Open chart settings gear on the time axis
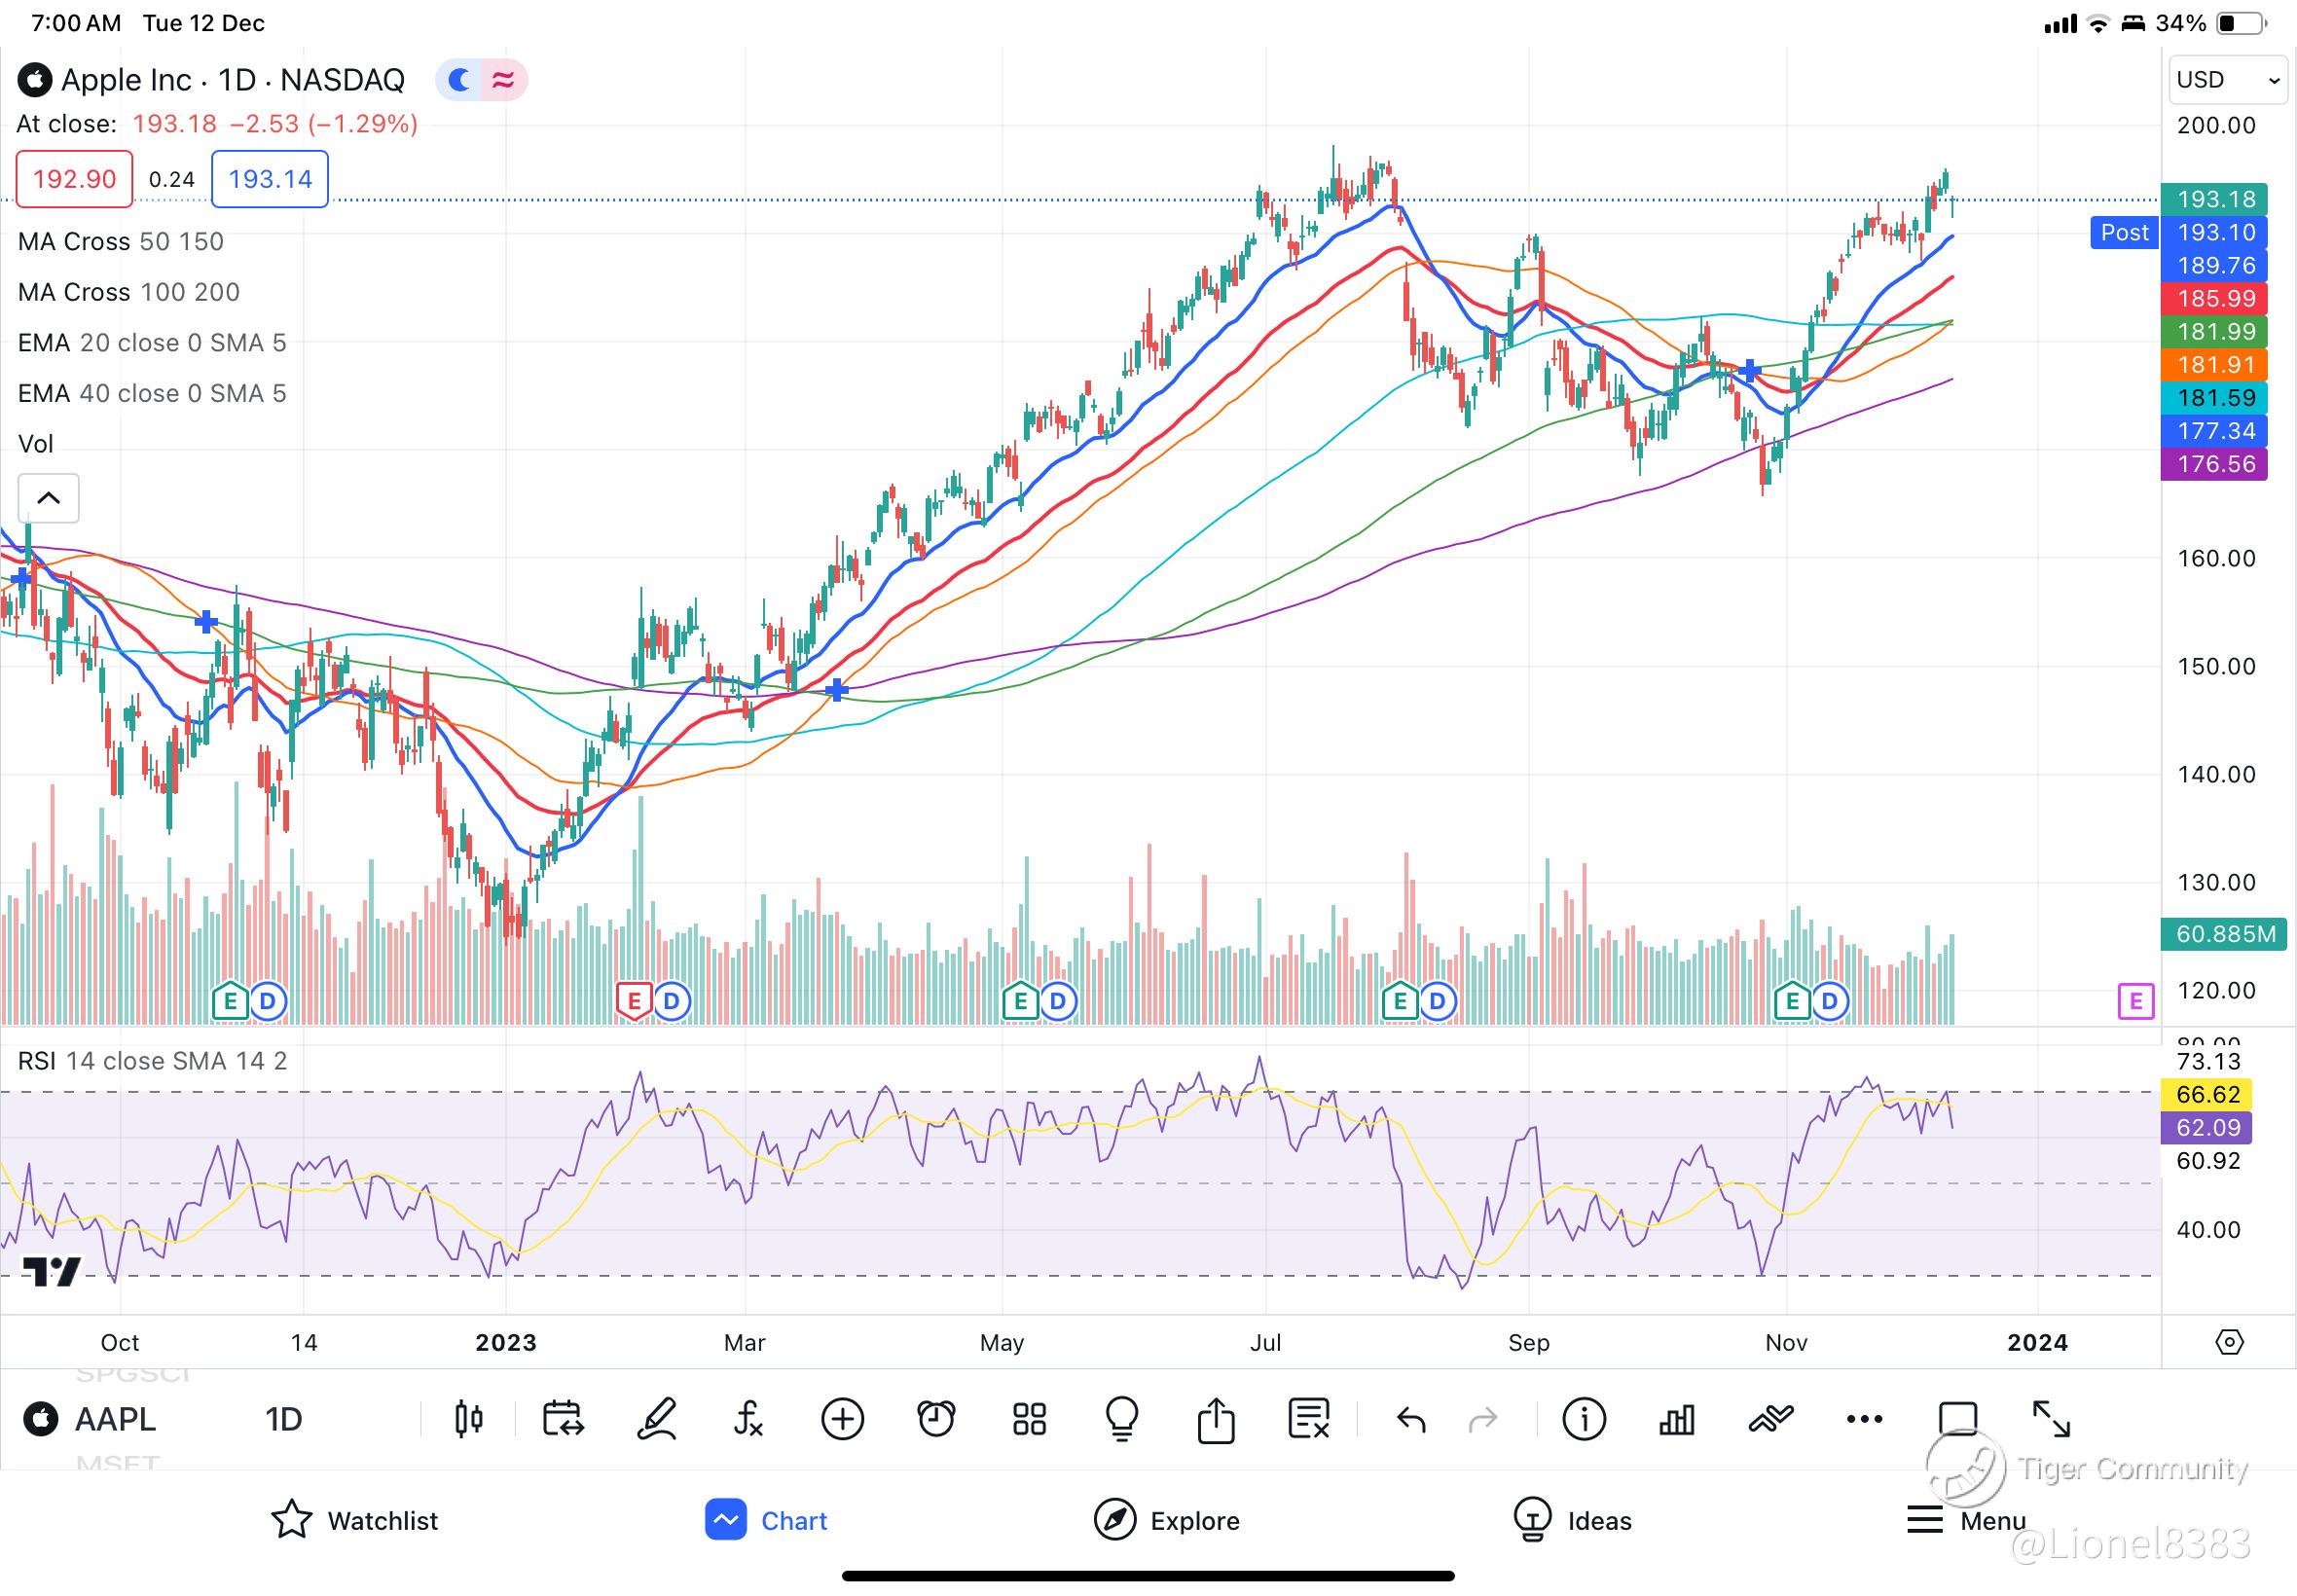Image resolution: width=2297 pixels, height=1596 pixels. 2229,1342
